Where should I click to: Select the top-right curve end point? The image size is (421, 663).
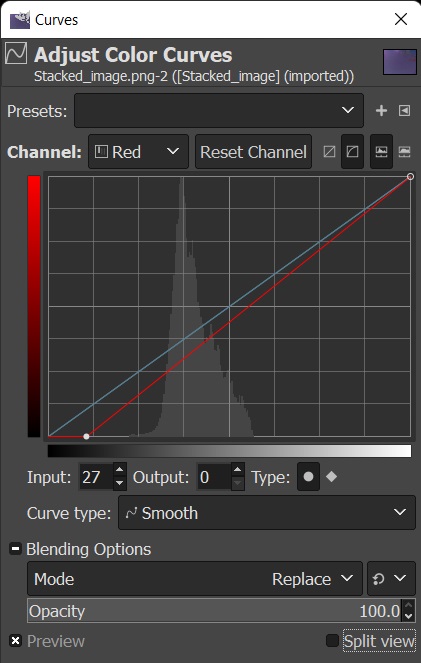coord(410,176)
